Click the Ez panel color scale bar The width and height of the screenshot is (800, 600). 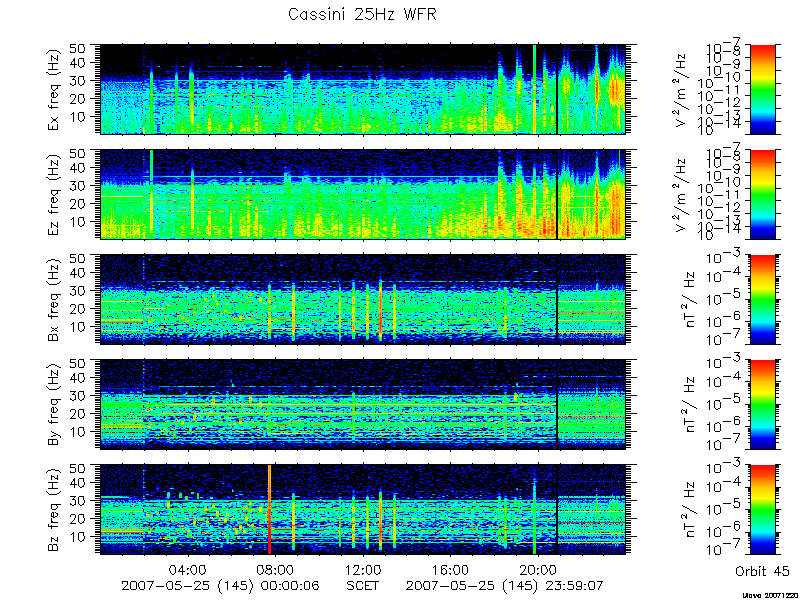[762, 194]
